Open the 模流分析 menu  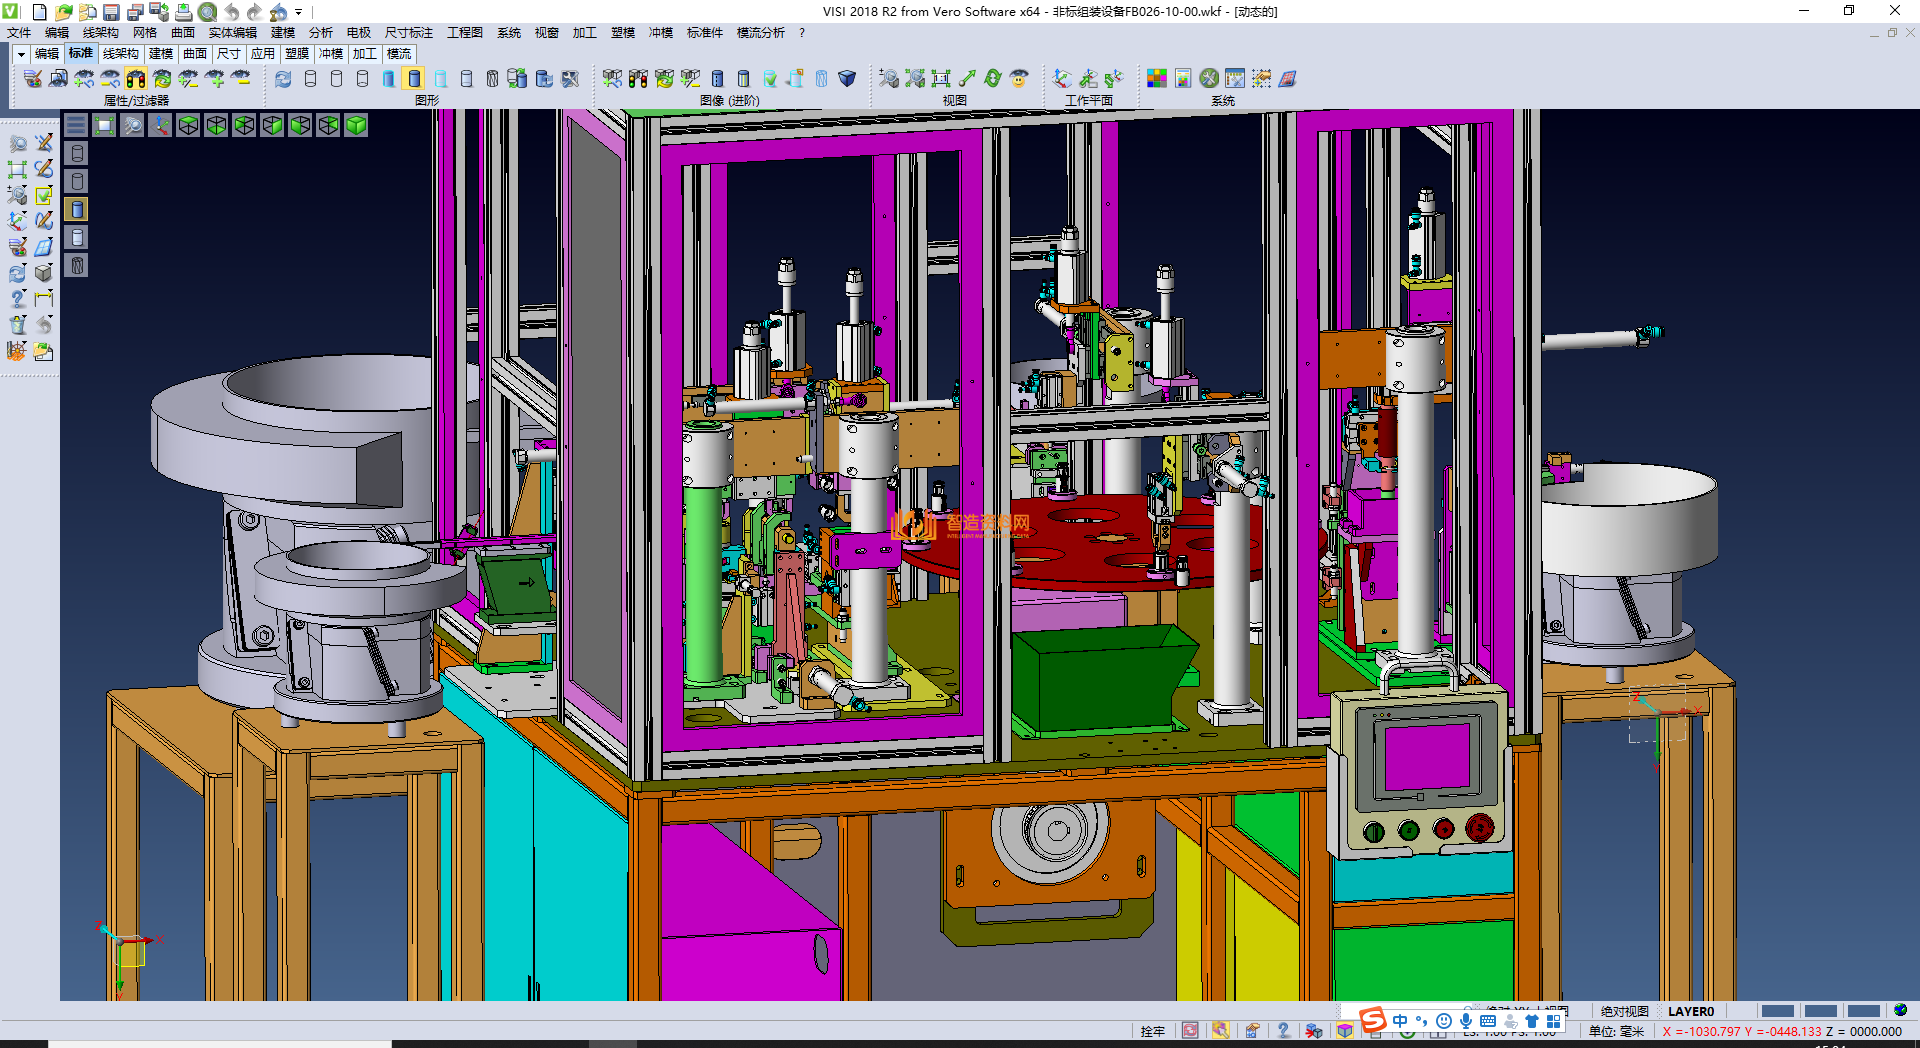(760, 33)
